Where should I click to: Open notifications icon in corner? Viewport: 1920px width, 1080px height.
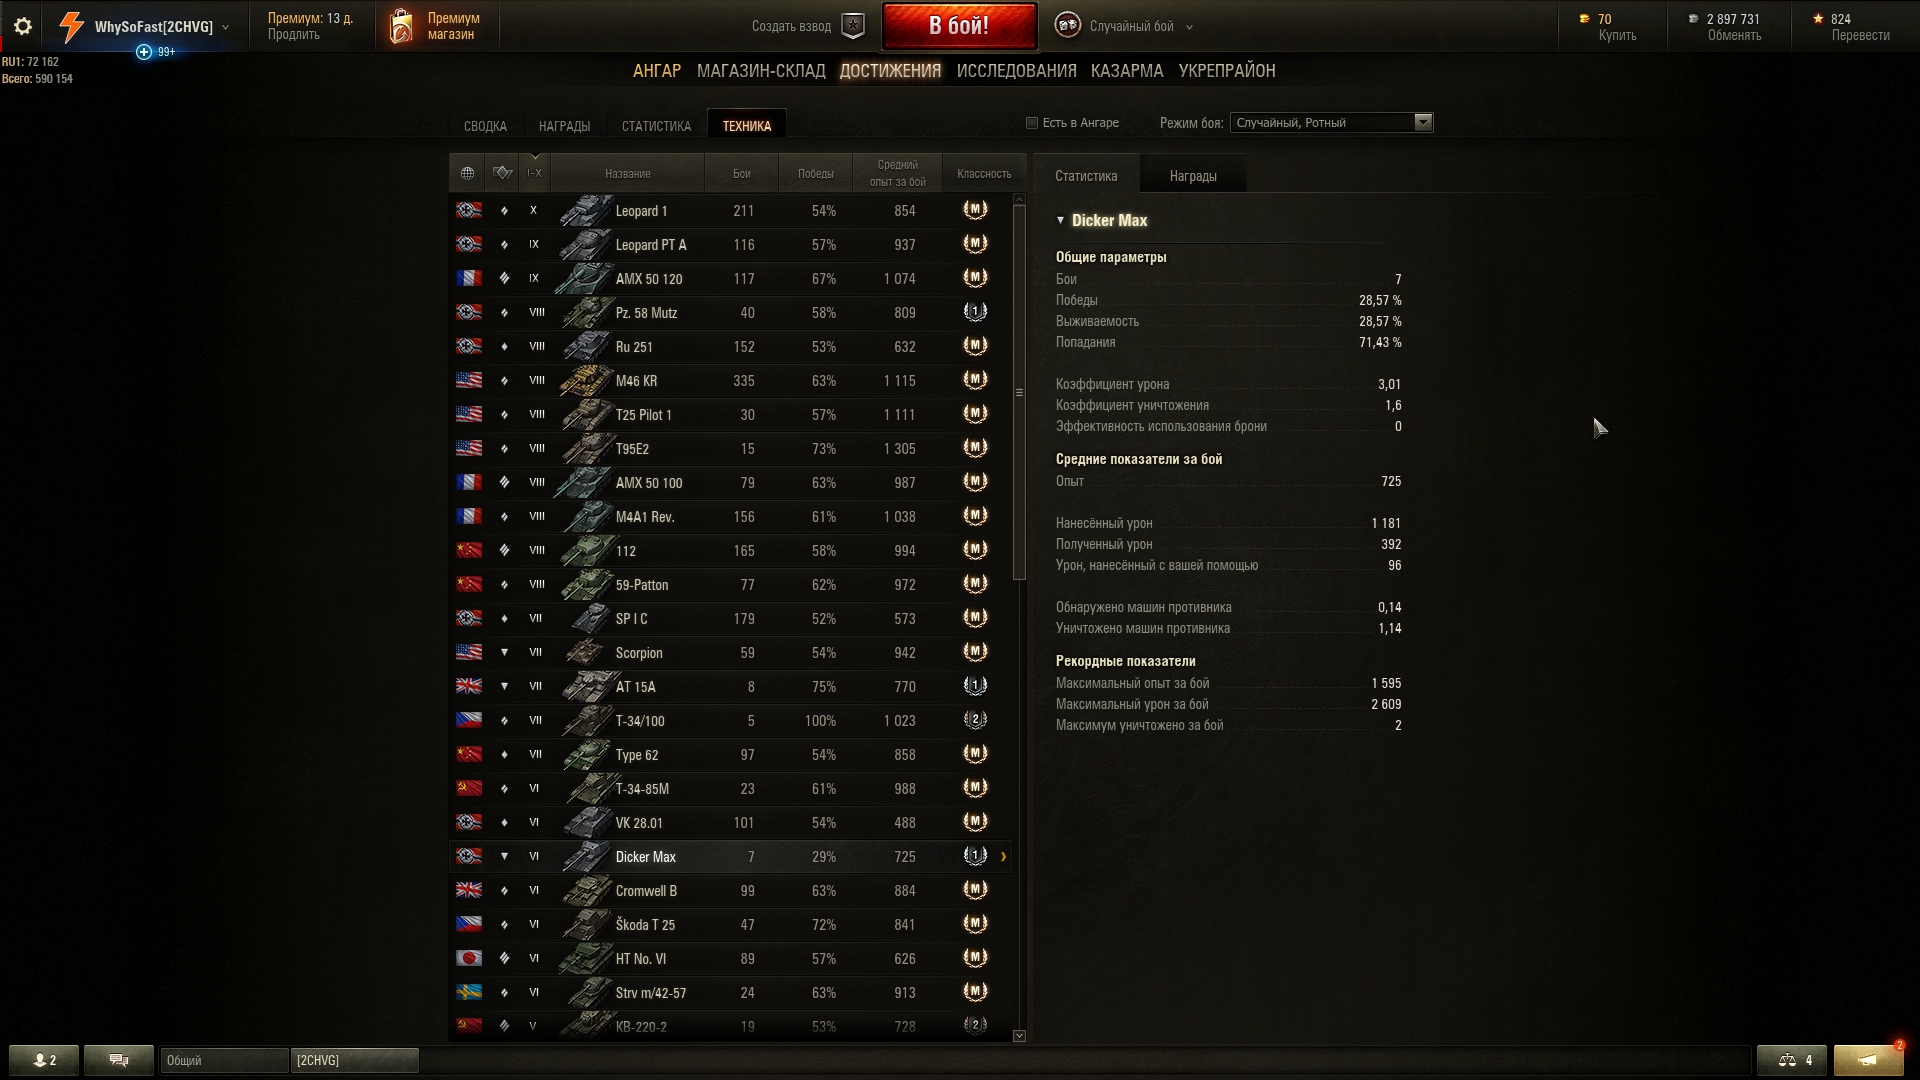point(1868,1060)
